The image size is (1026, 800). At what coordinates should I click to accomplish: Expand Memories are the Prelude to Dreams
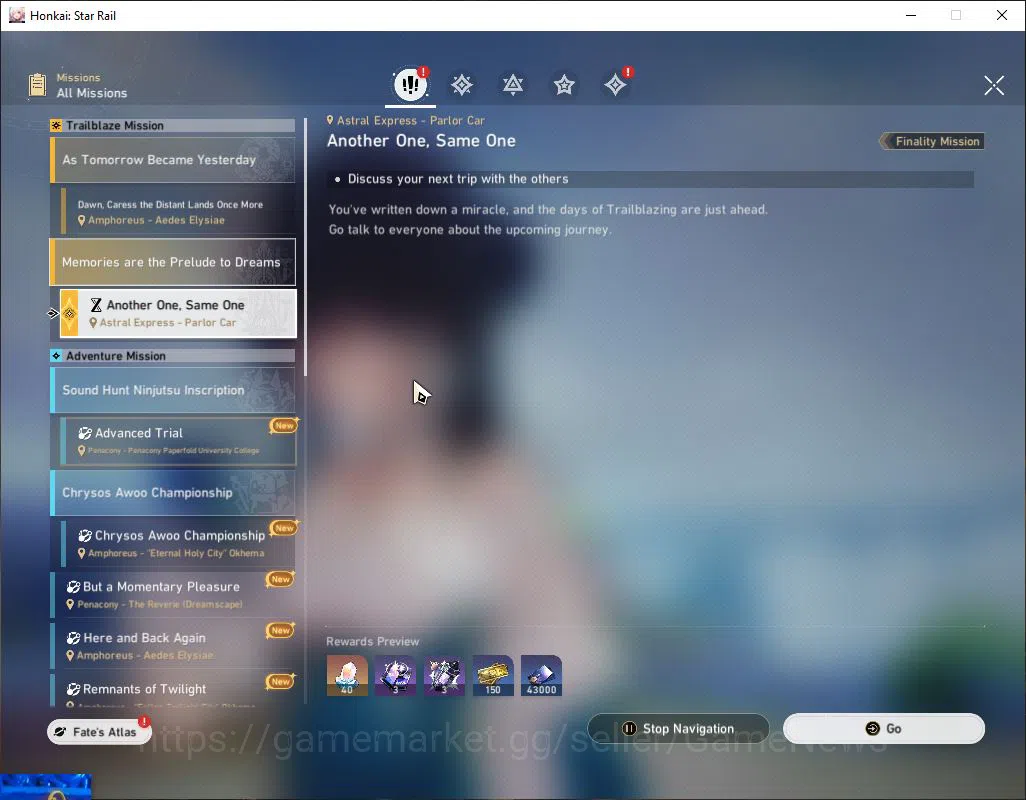pyautogui.click(x=173, y=262)
